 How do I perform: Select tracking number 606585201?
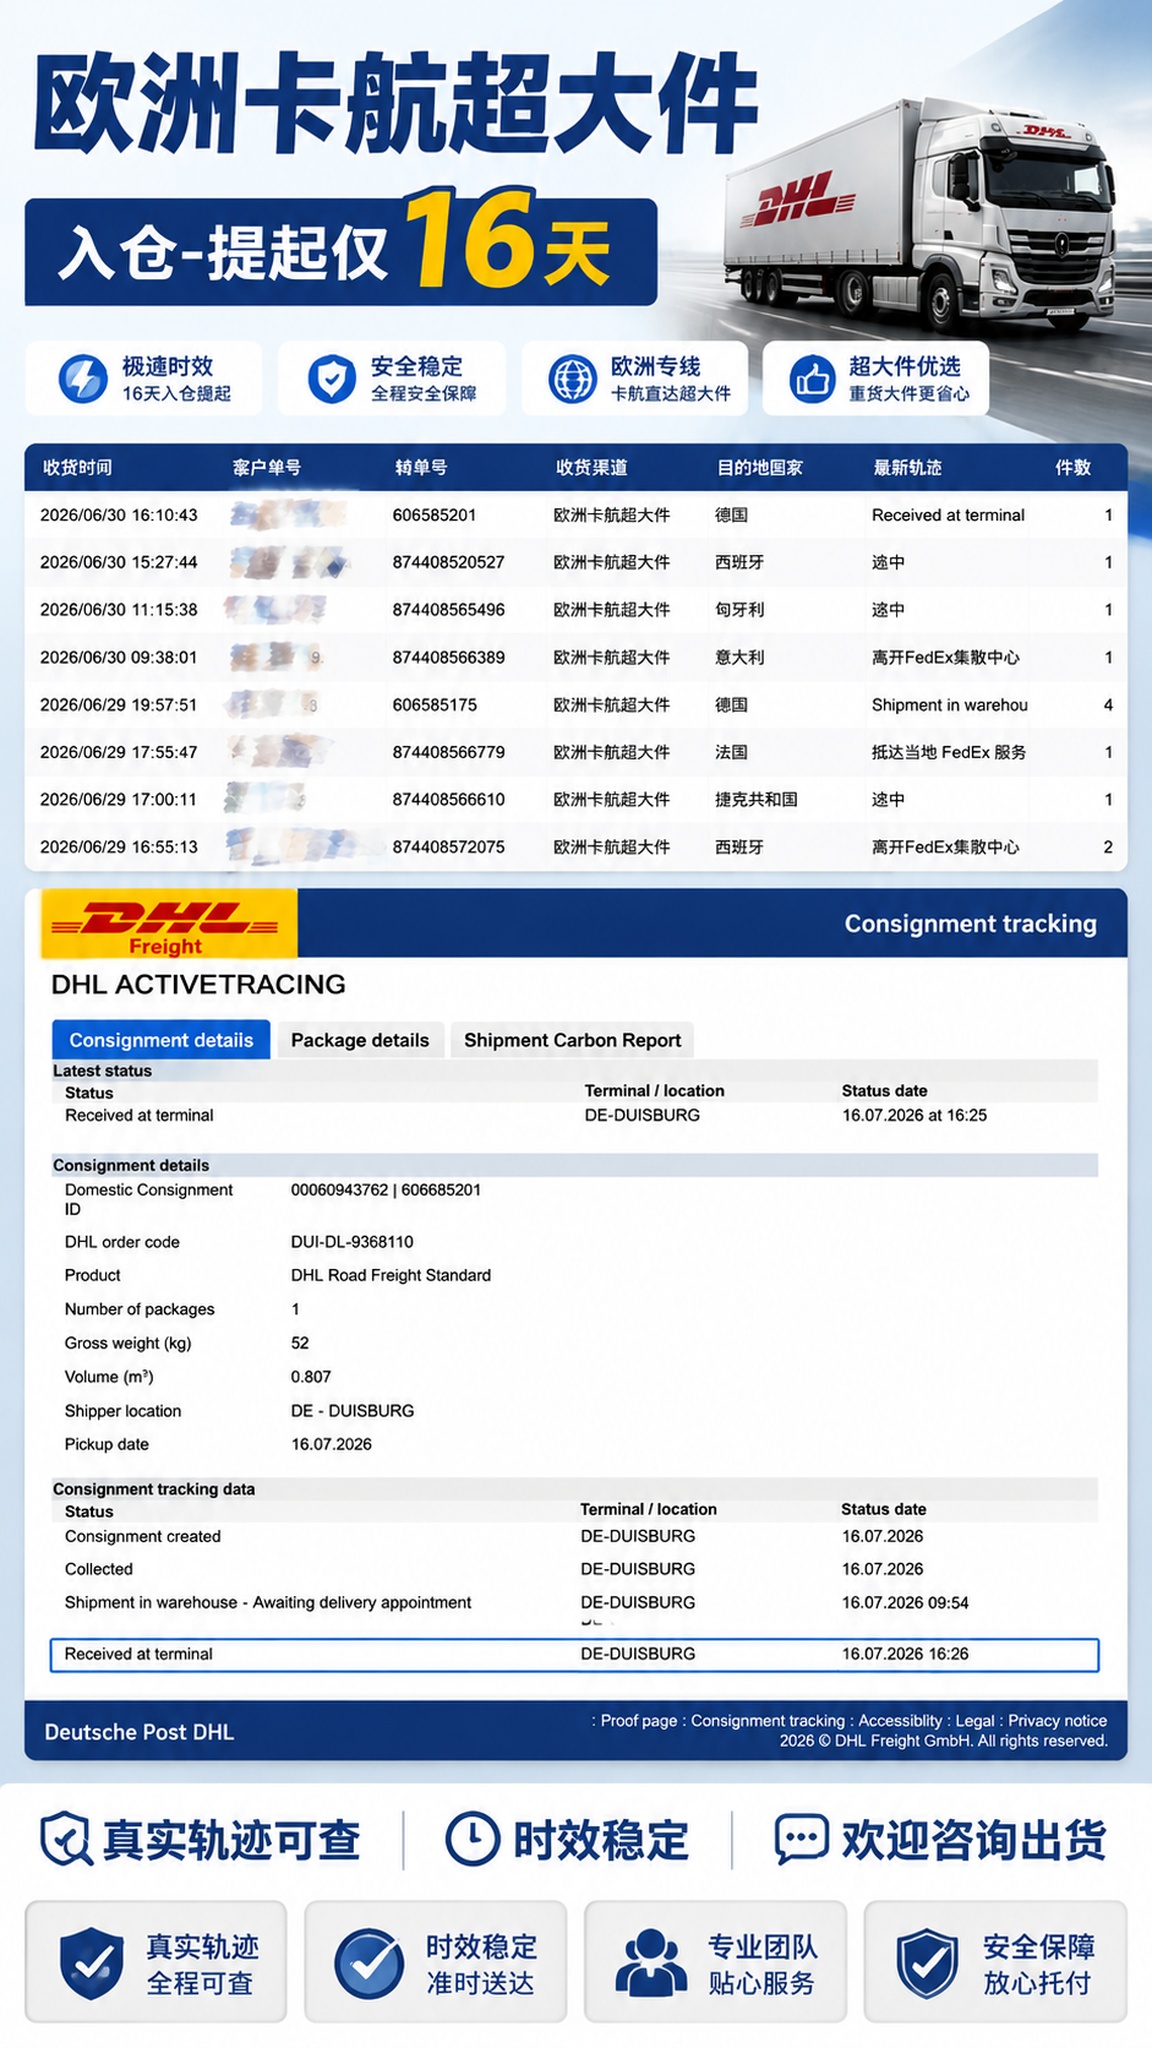pyautogui.click(x=434, y=515)
